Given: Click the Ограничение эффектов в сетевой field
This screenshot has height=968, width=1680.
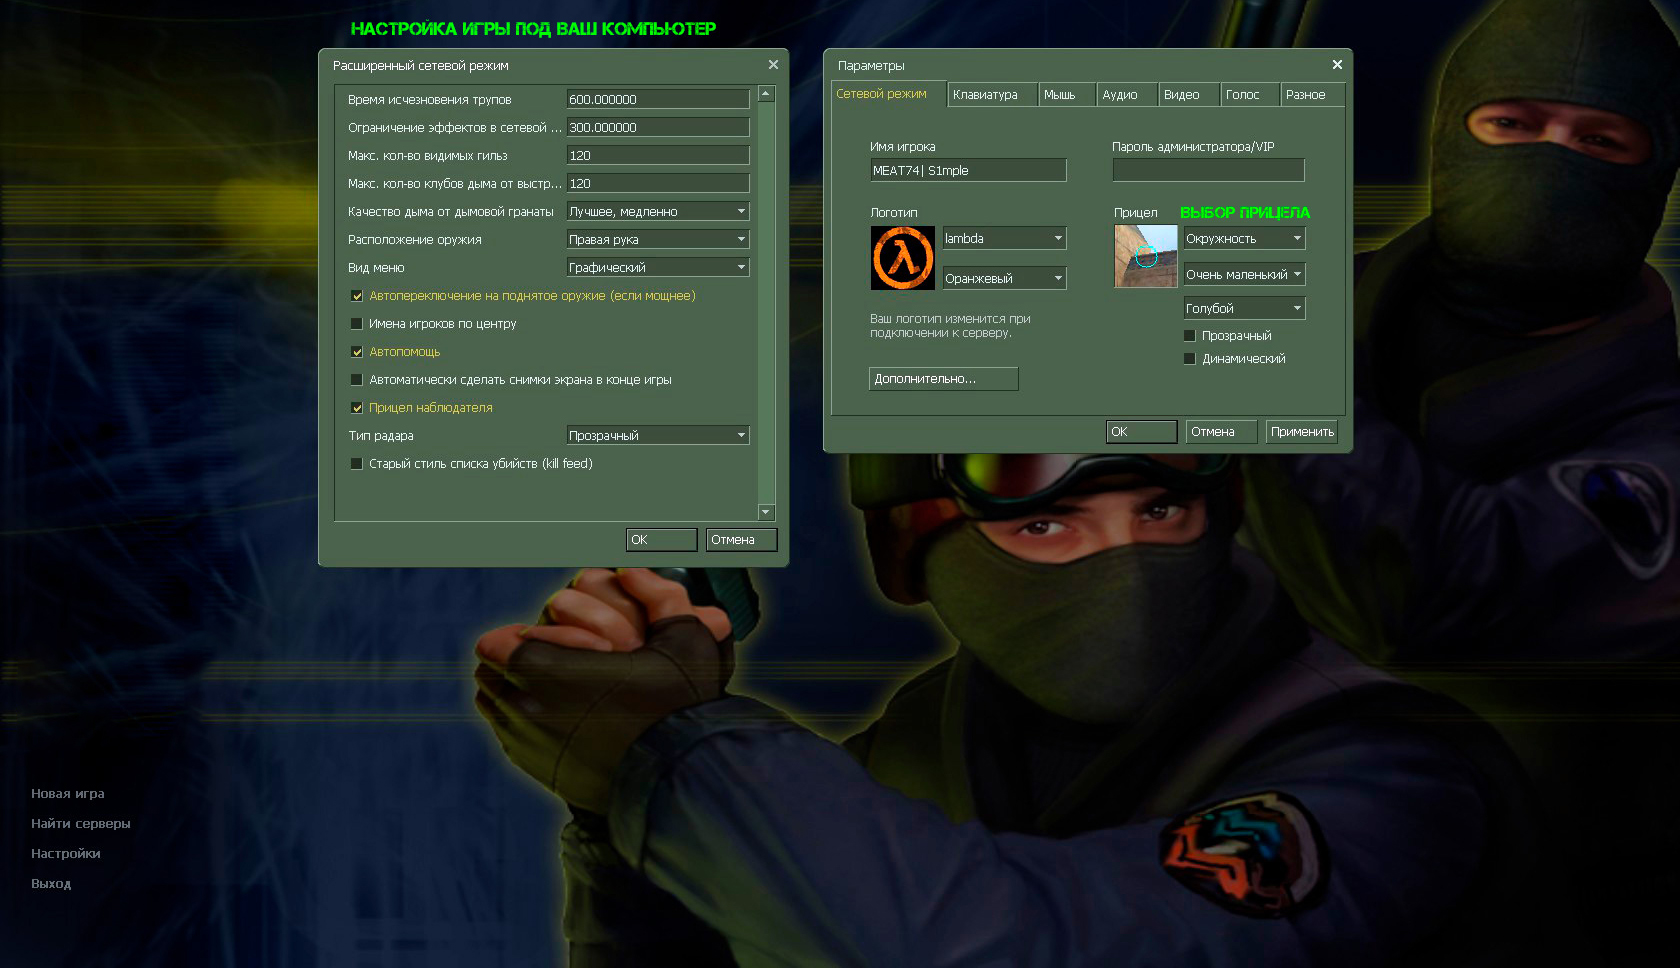Looking at the screenshot, I should [658, 128].
